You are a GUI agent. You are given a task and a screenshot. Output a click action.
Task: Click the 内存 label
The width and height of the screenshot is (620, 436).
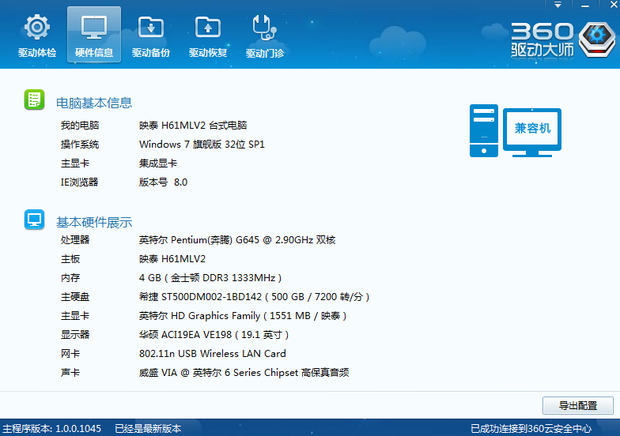(x=70, y=277)
